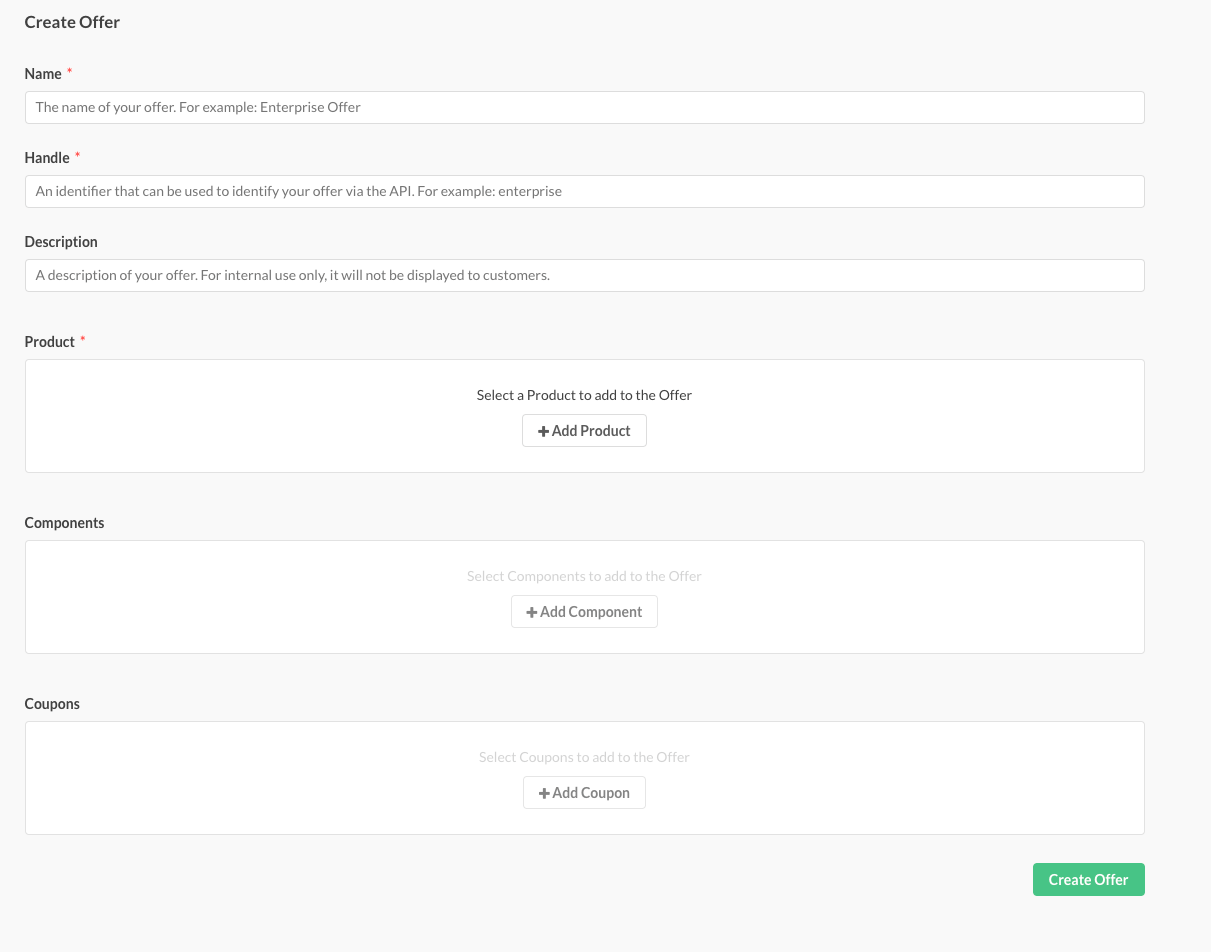The height and width of the screenshot is (952, 1211).
Task: Click the plus icon on Add Component
Action: pos(532,612)
